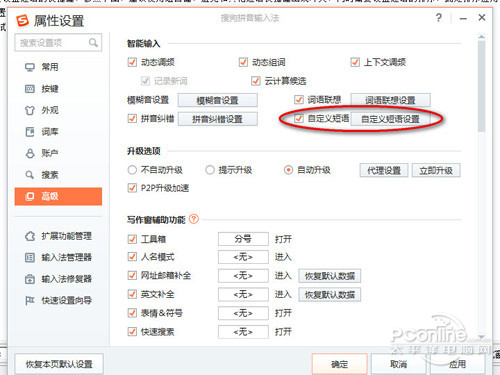Restore default data for 英文补全

(330, 295)
